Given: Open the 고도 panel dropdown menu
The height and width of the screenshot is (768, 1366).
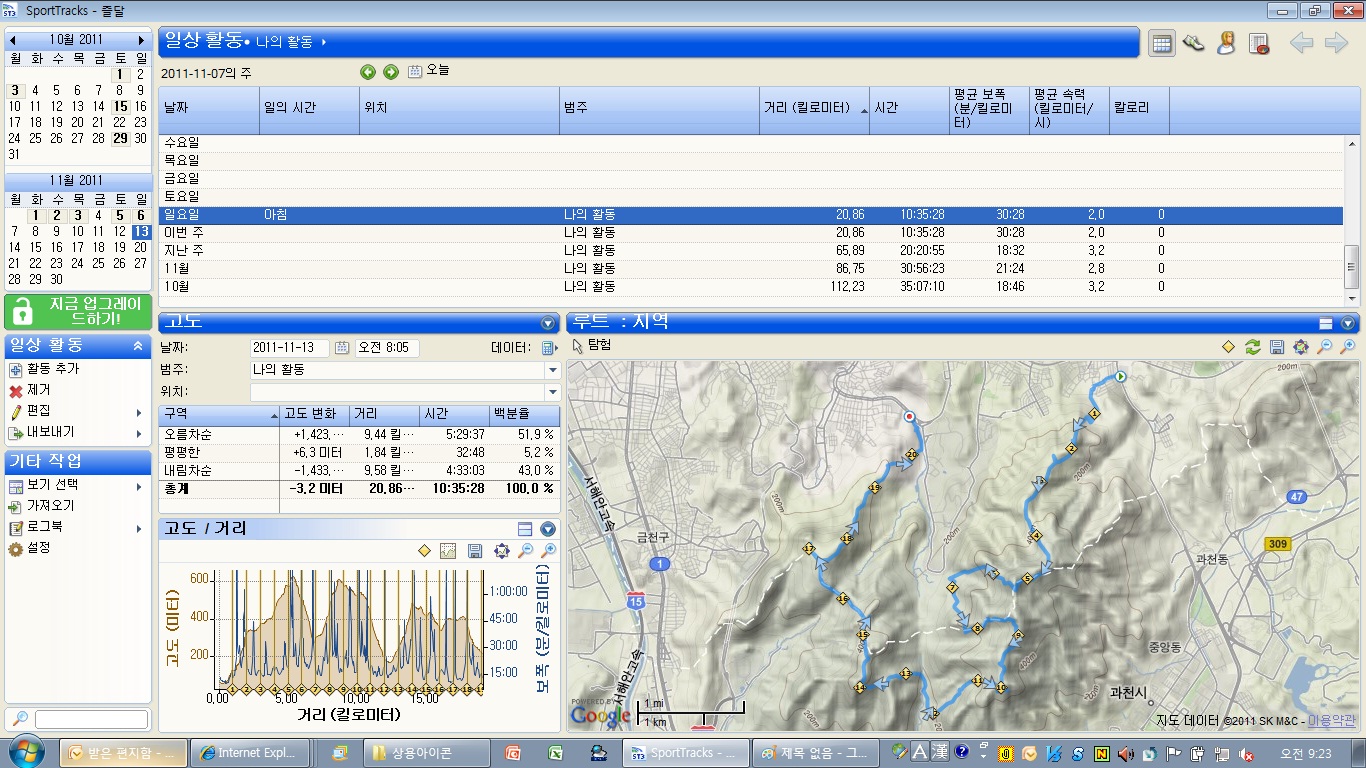Looking at the screenshot, I should pos(547,323).
